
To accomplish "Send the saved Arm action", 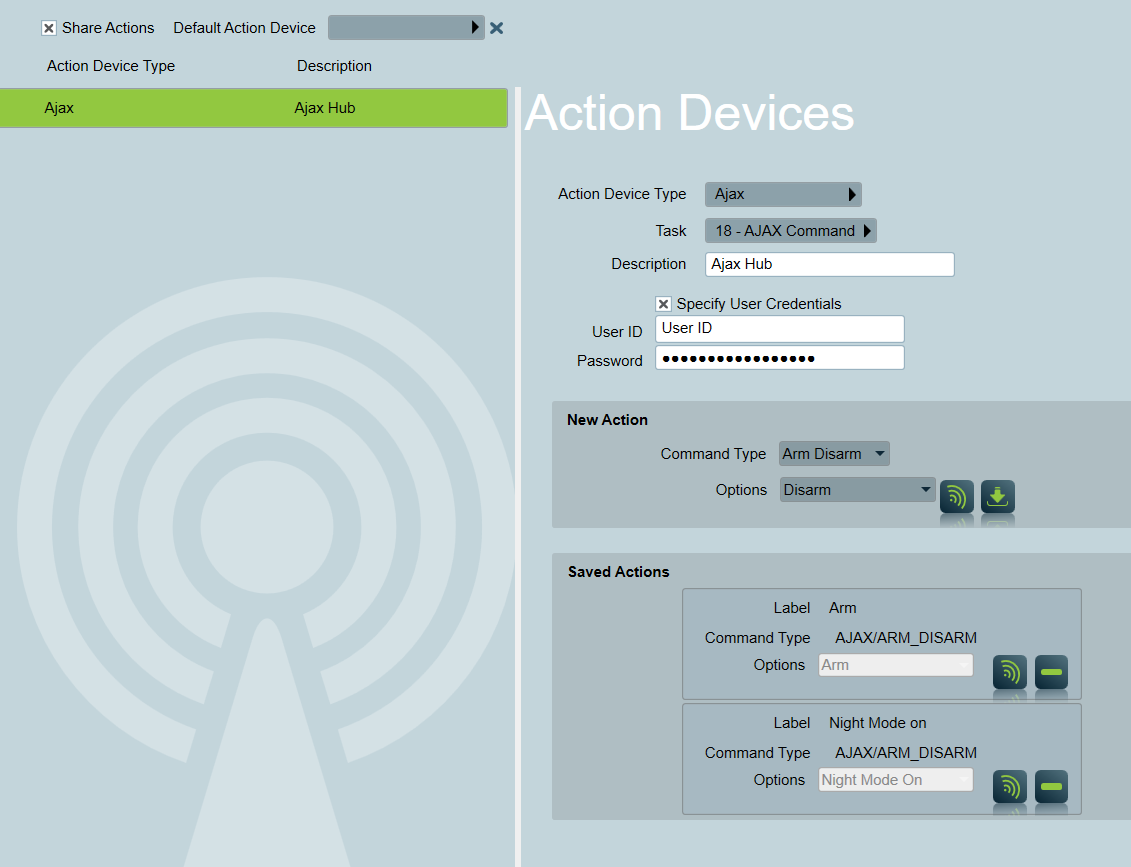I will (x=1010, y=672).
